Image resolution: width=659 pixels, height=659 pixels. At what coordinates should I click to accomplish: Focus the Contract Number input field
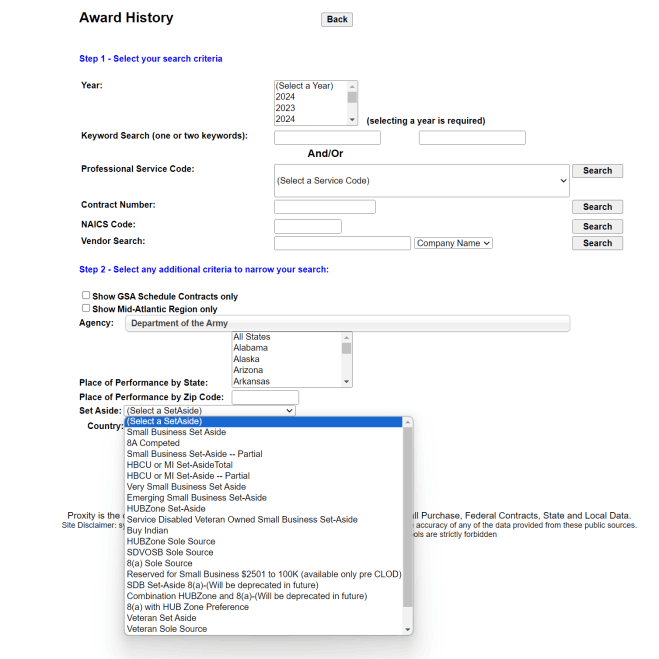[x=325, y=207]
